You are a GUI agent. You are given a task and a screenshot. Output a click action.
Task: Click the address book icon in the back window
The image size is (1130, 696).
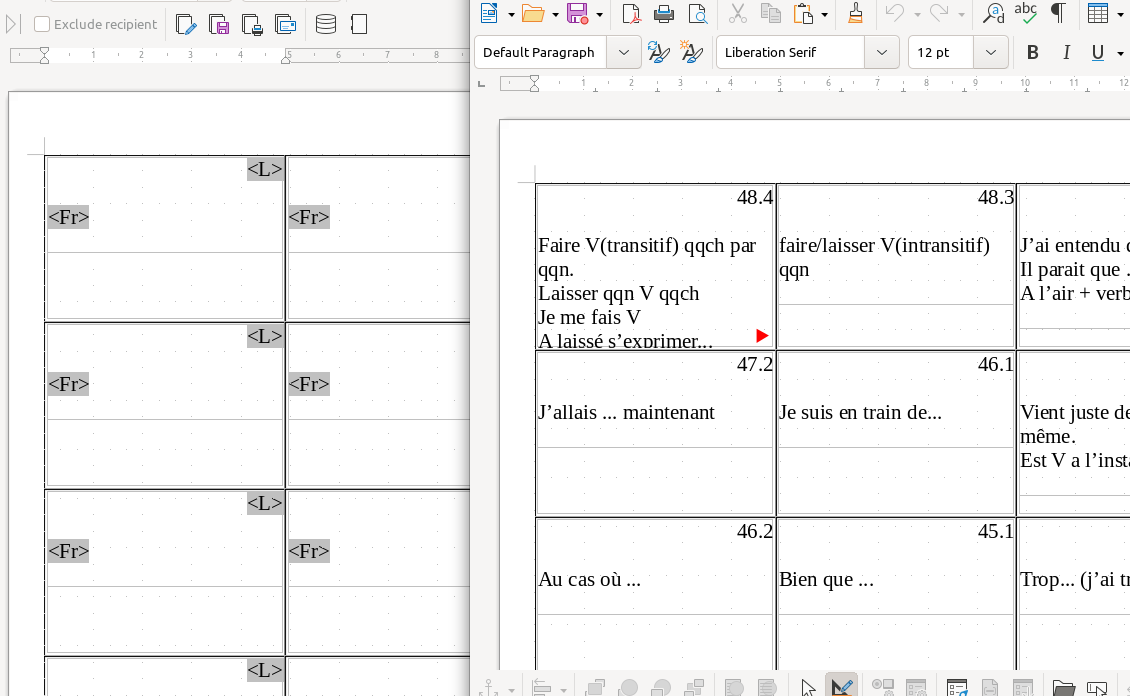tap(359, 24)
